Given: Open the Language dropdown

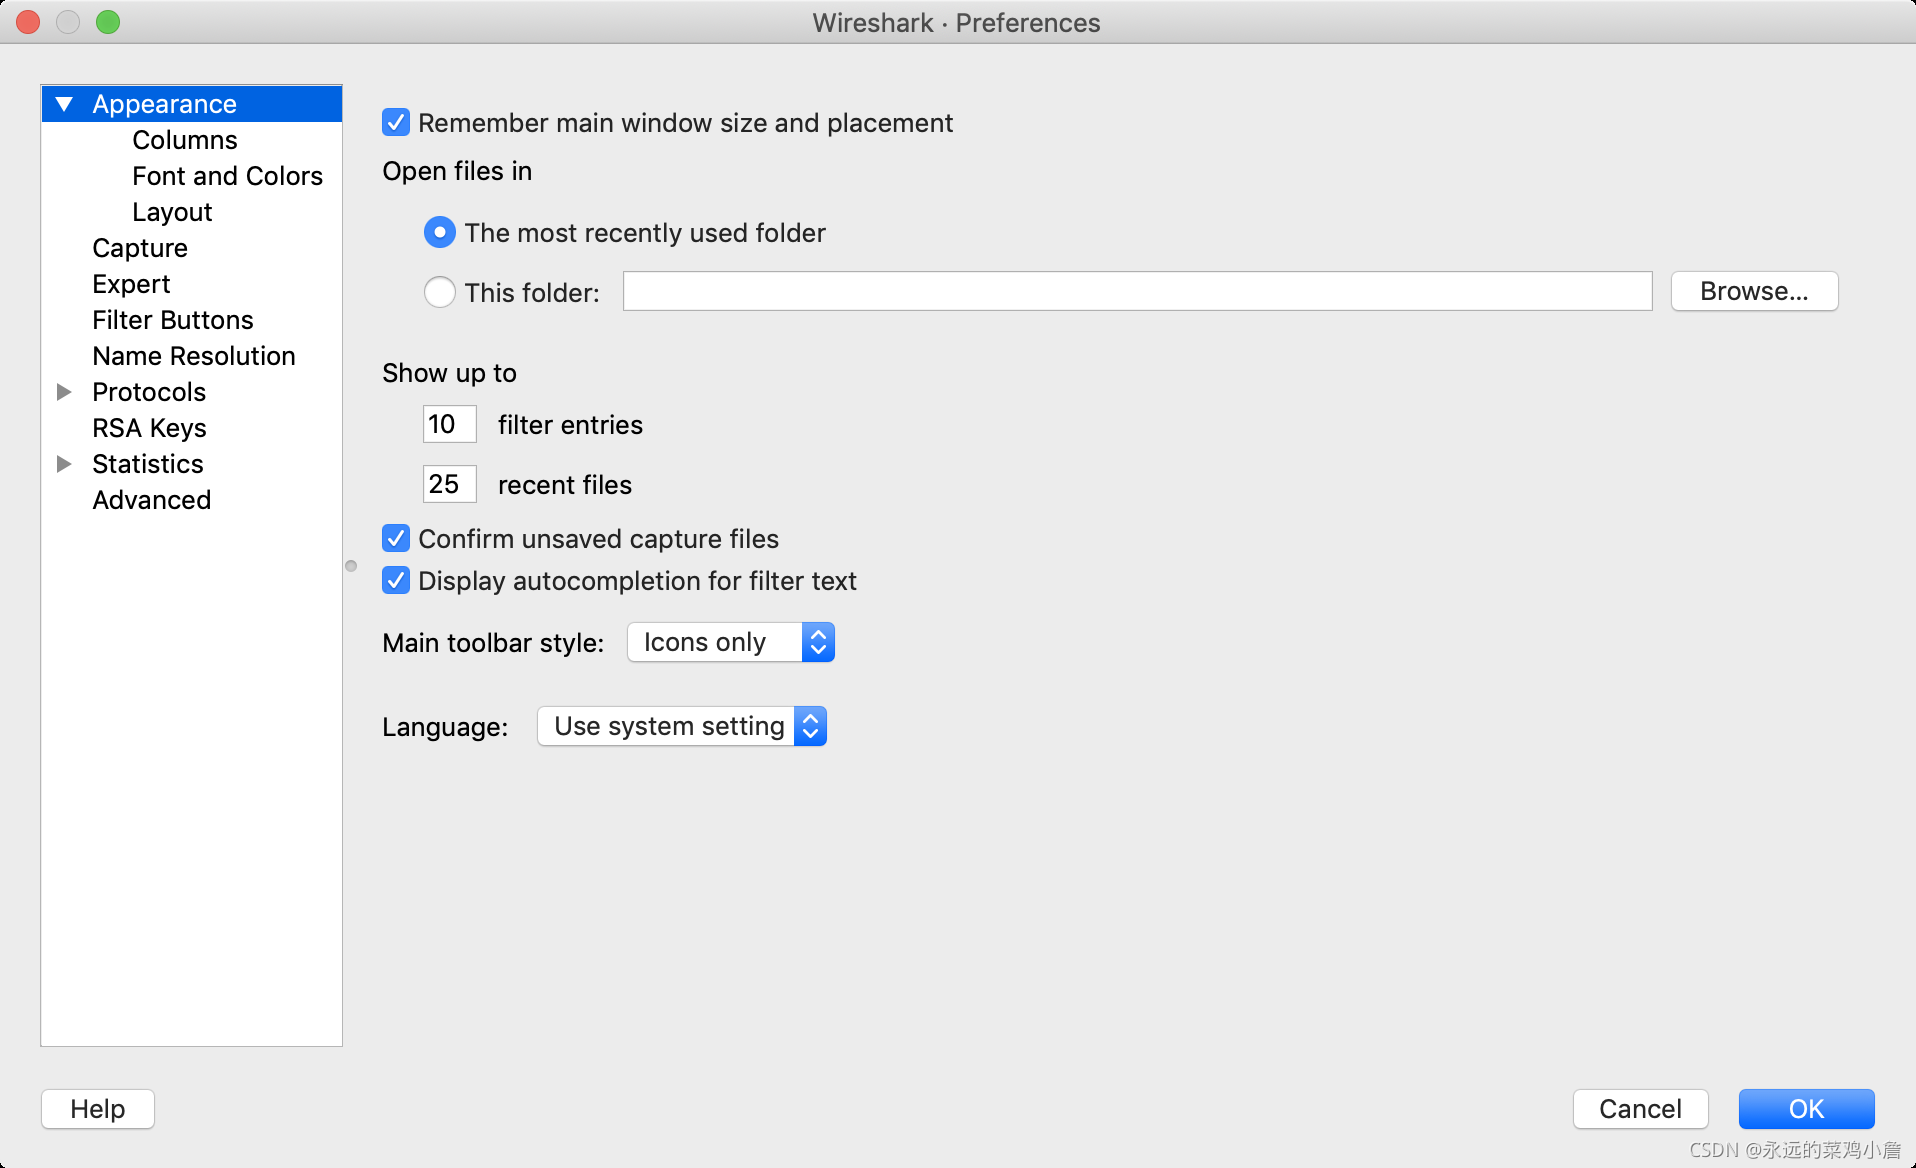Looking at the screenshot, I should click(x=682, y=726).
